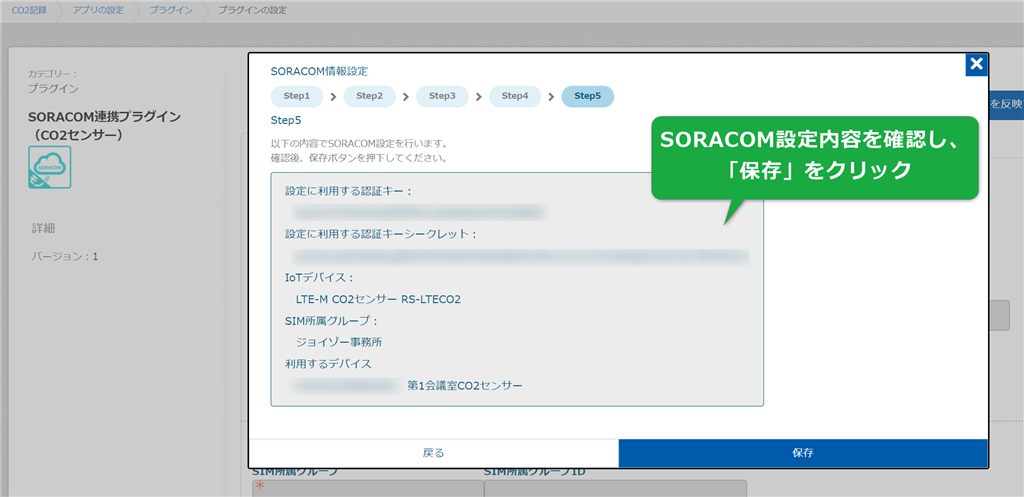Click label 設定に利用する認証キーシークレット：
The image size is (1024, 497).
(381, 234)
